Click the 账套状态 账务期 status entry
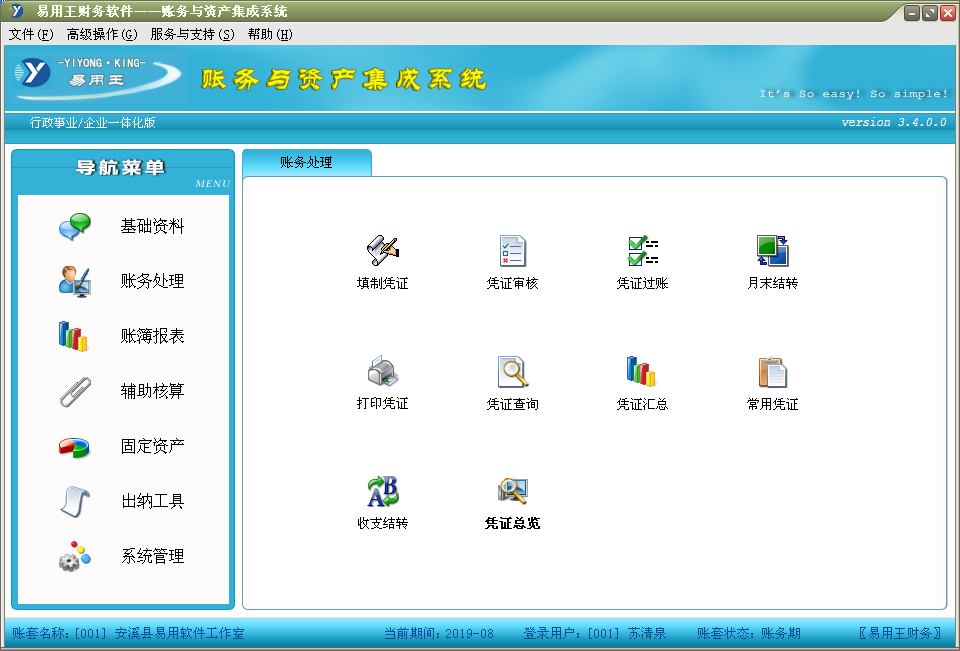Screen dimensions: 960x651 (748, 633)
